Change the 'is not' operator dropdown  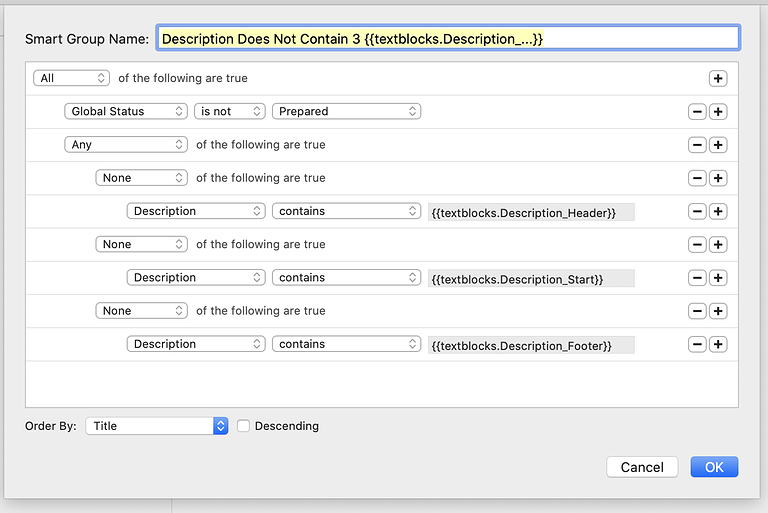[x=230, y=111]
